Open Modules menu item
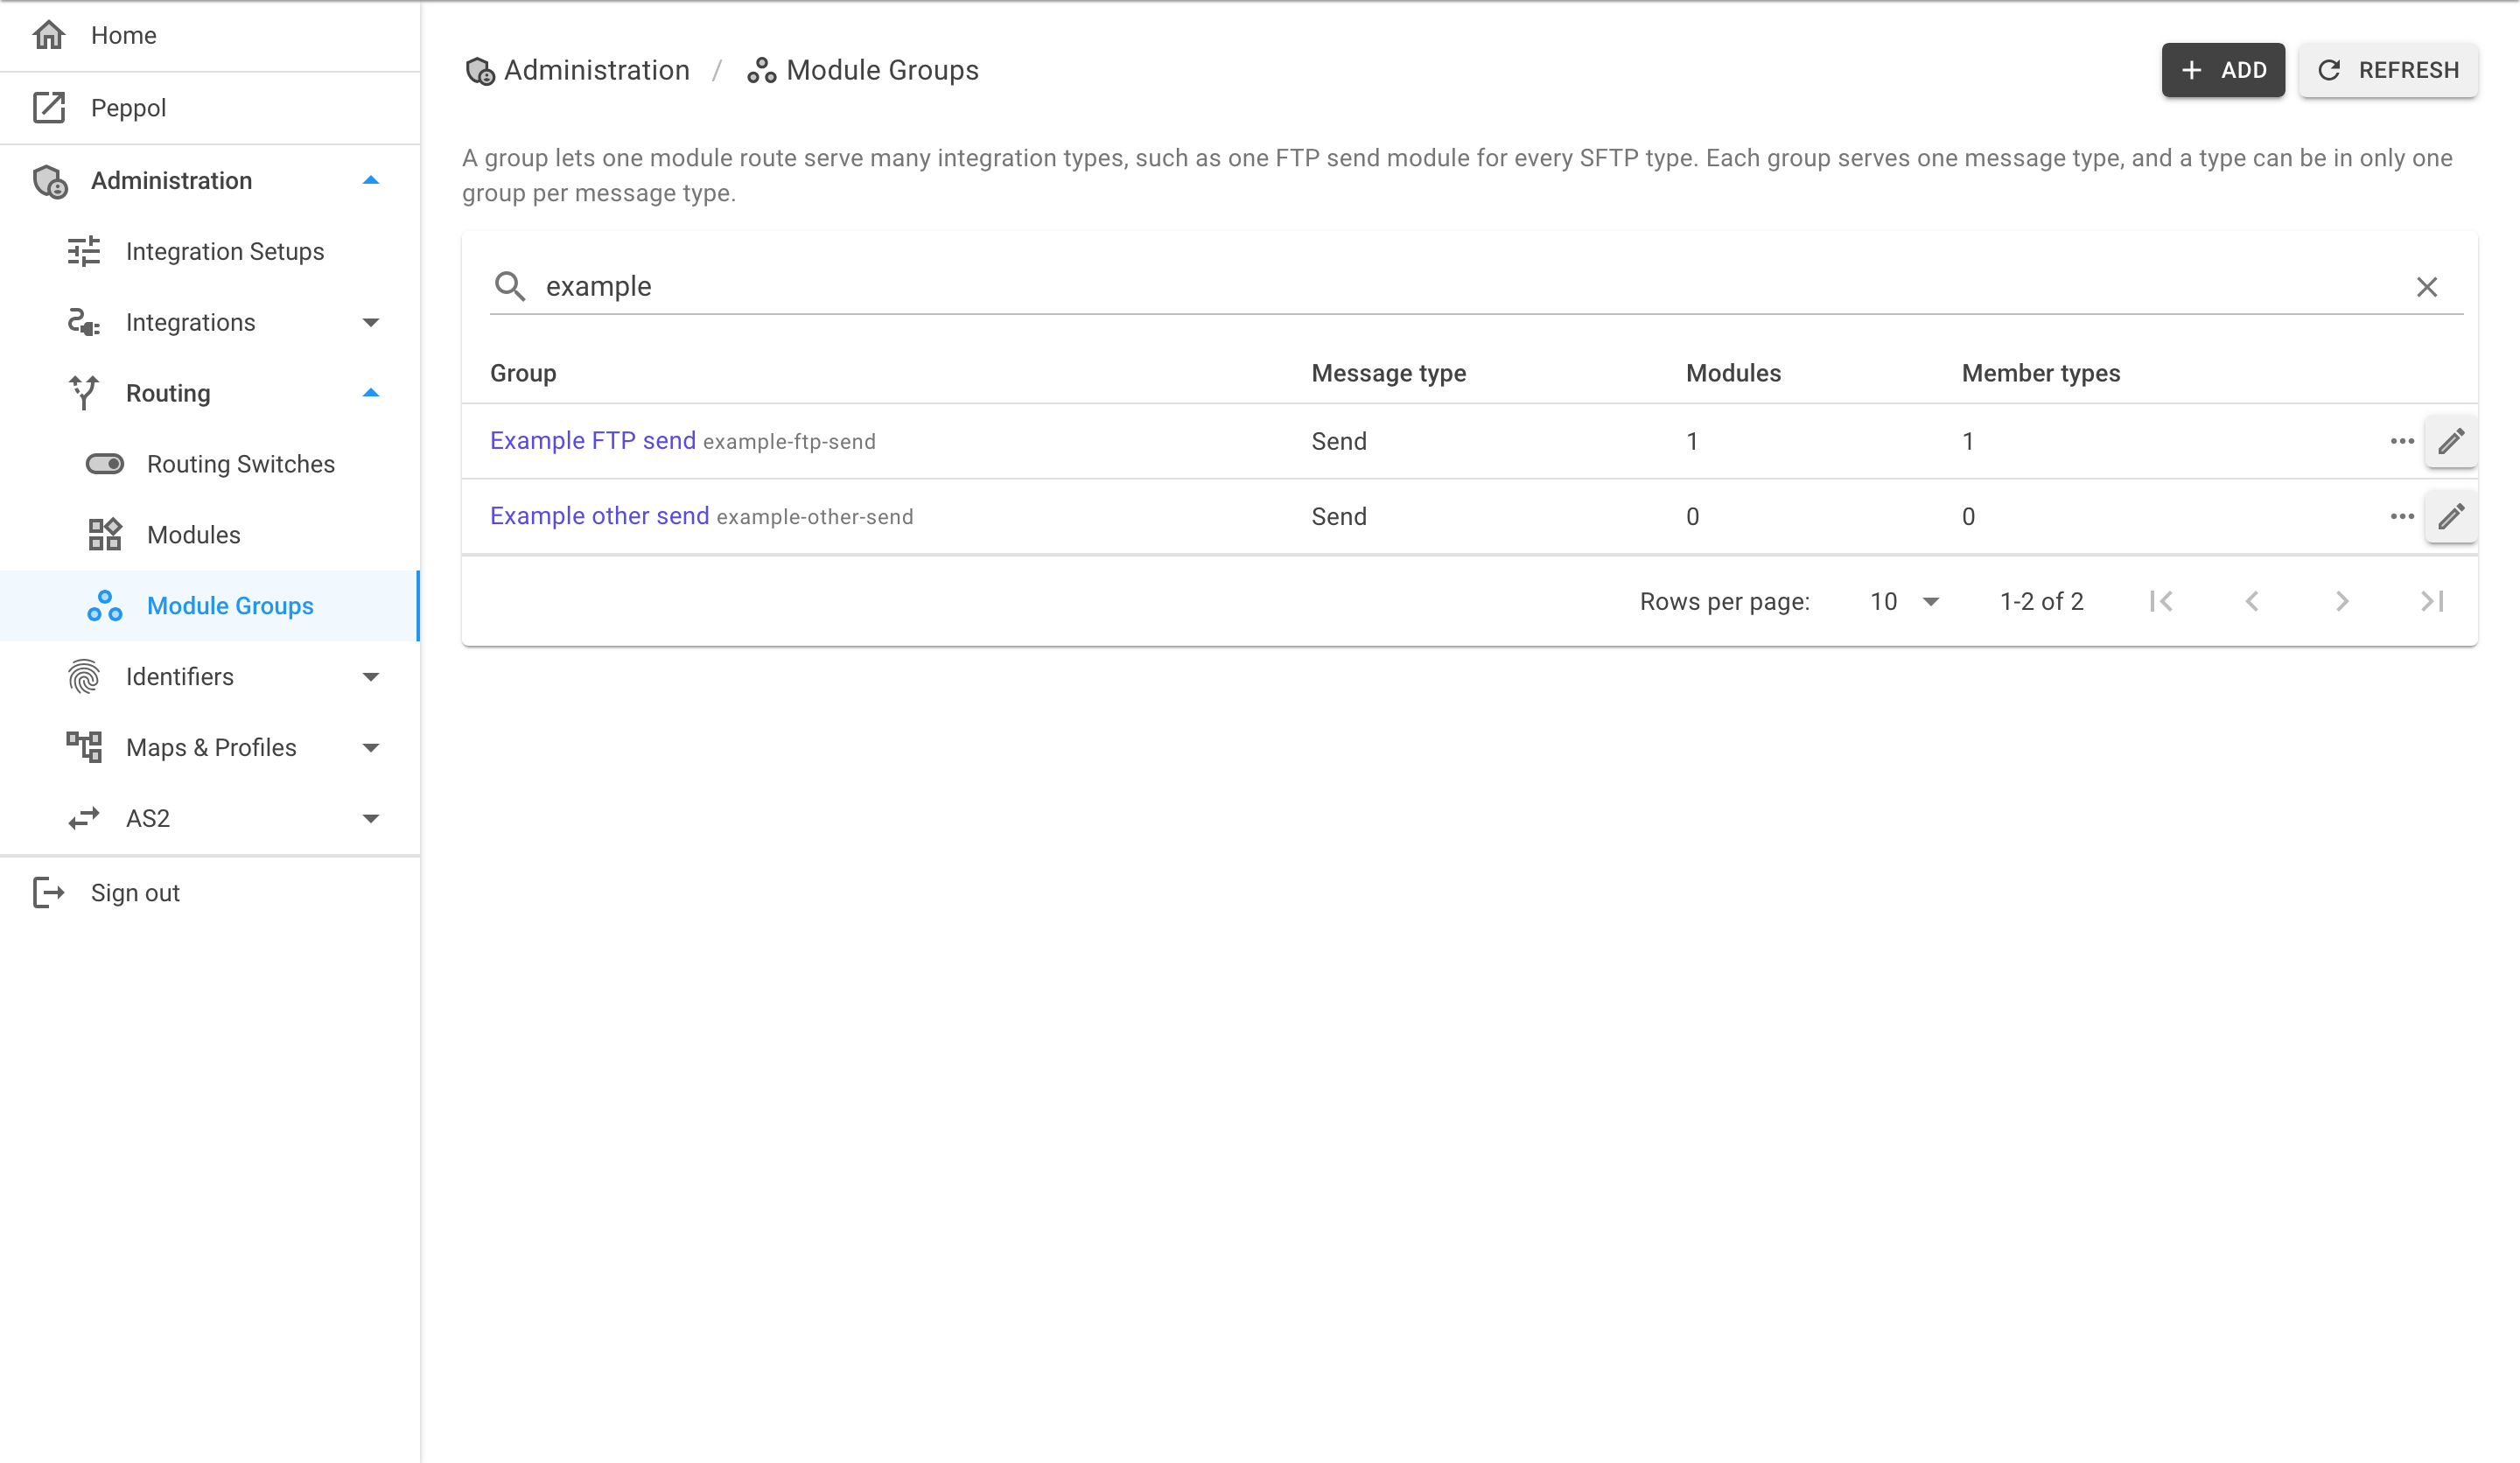Viewport: 2520px width, 1463px height. tap(210, 535)
